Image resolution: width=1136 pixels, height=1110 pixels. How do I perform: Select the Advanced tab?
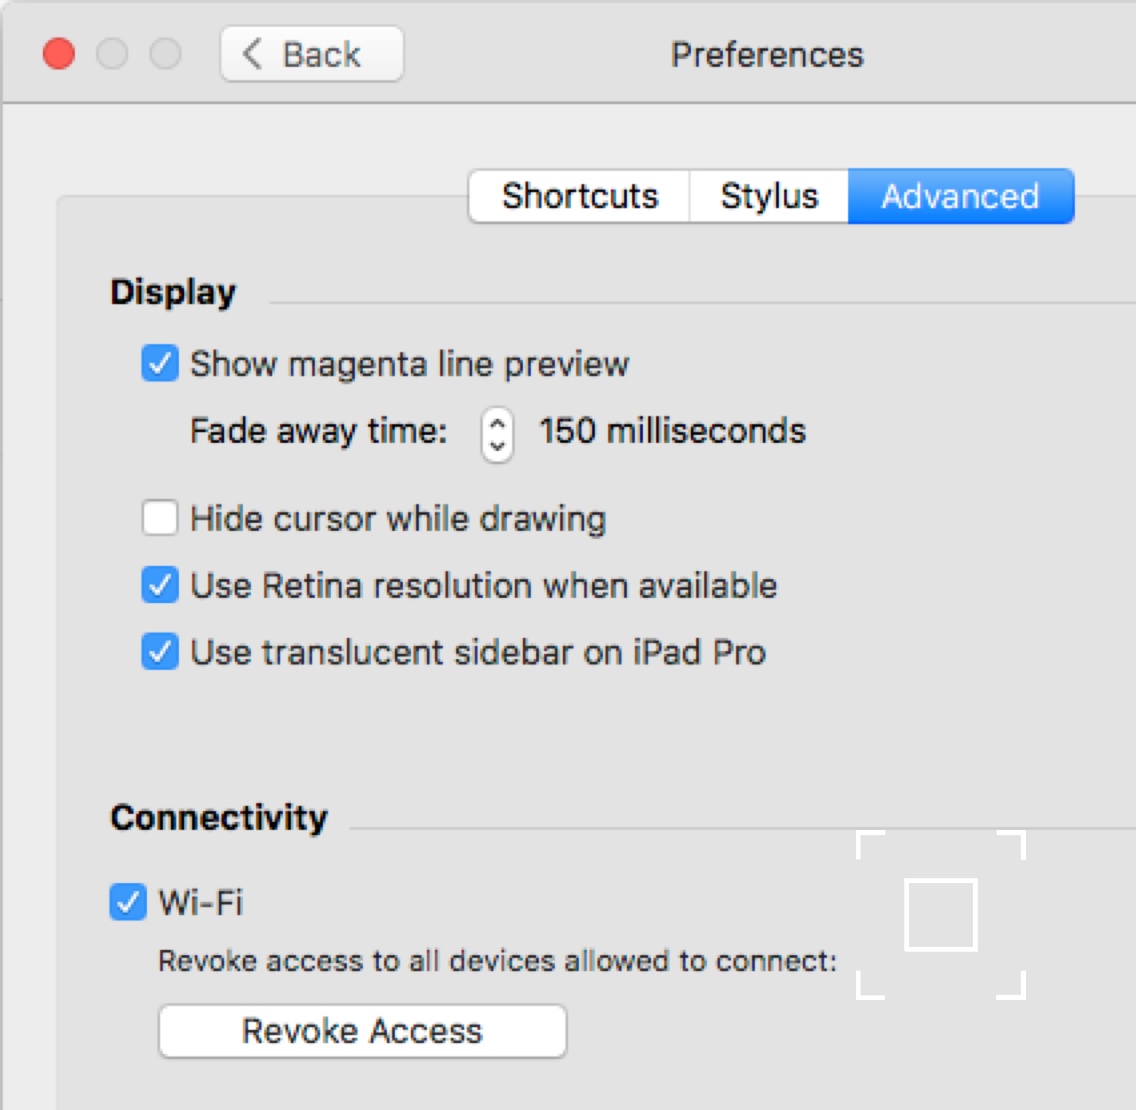click(x=960, y=196)
